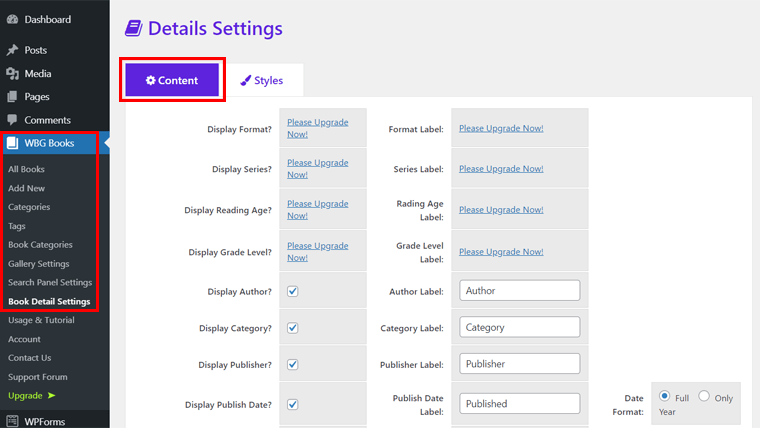This screenshot has width=760, height=428.
Task: Disable the Display Publisher checkbox
Action: 293,364
